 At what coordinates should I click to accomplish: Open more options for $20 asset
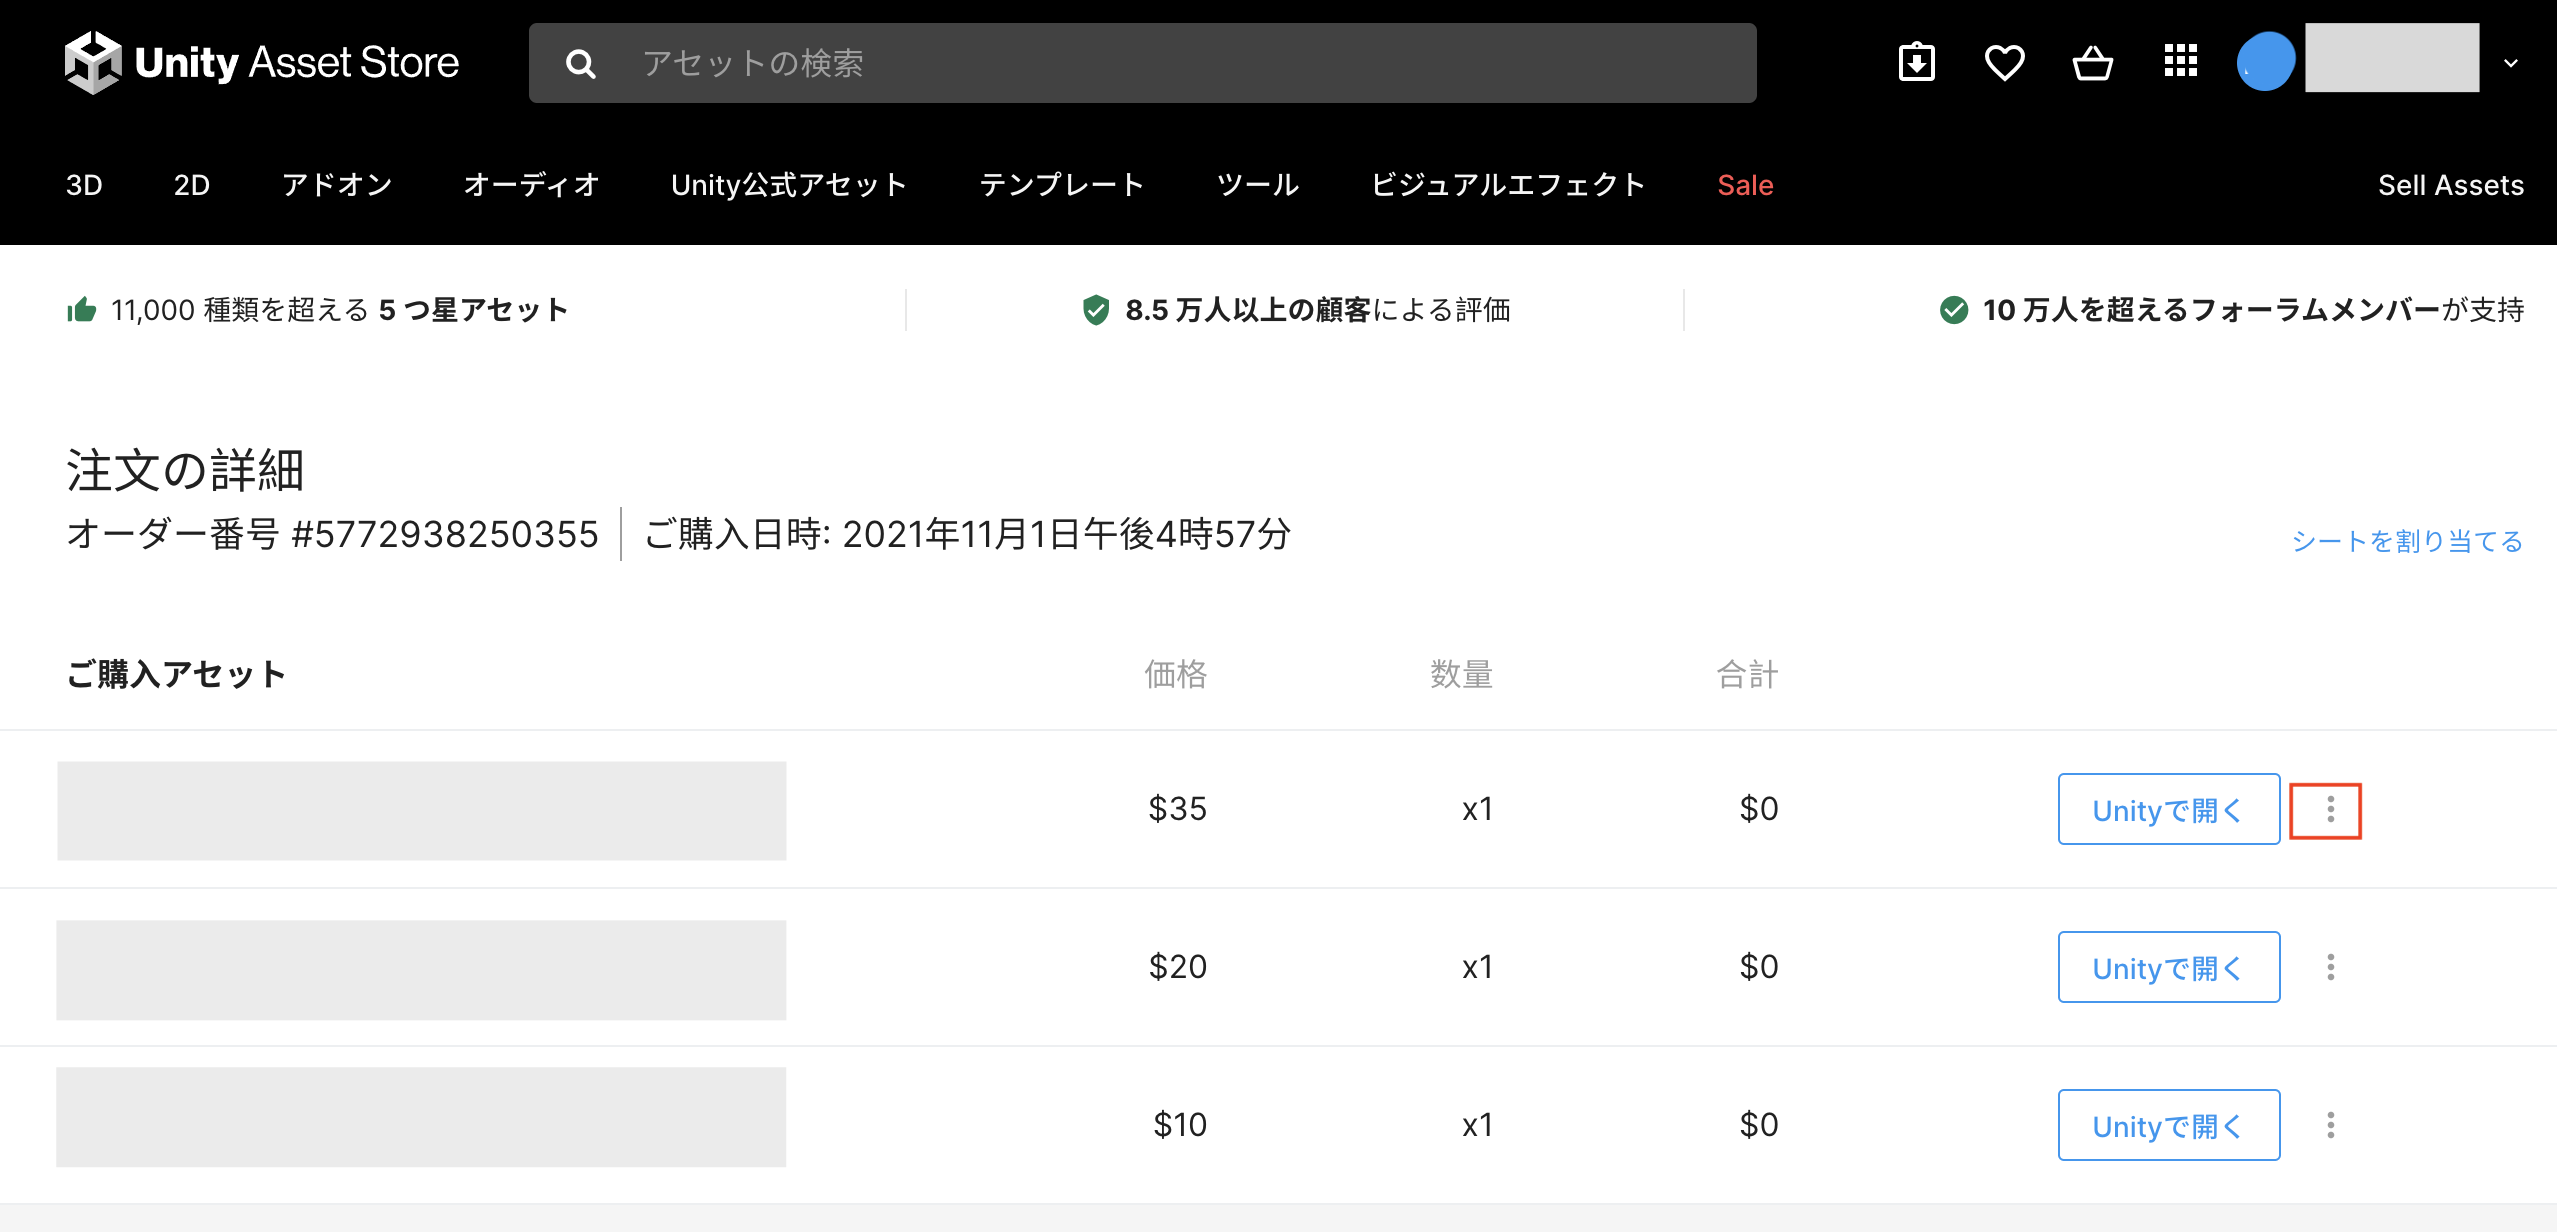(x=2330, y=967)
